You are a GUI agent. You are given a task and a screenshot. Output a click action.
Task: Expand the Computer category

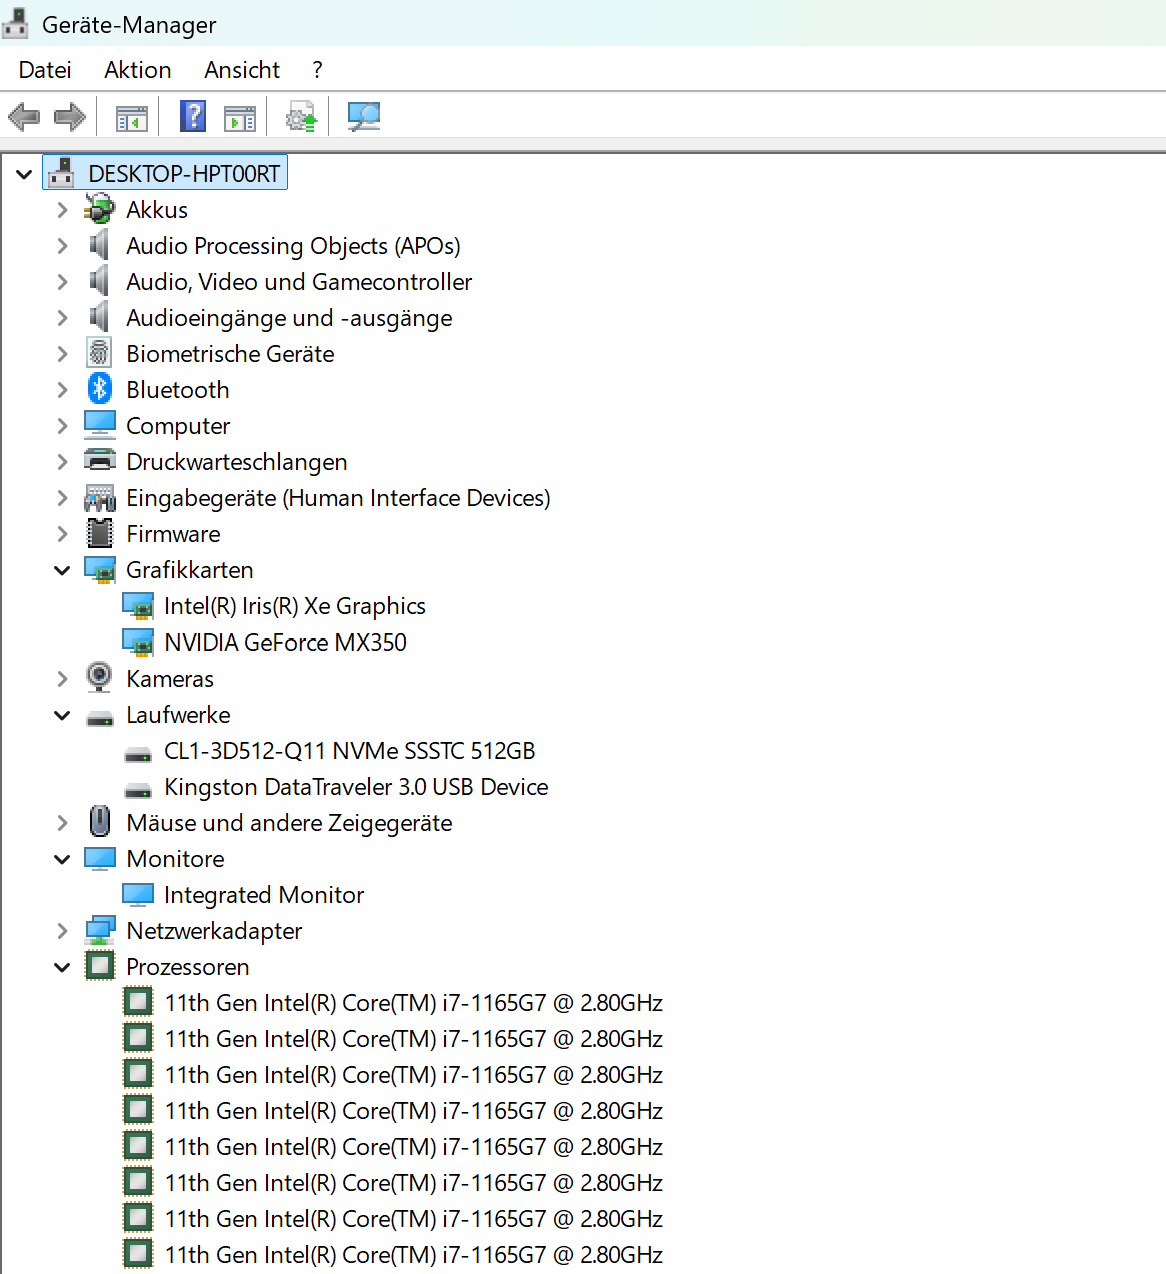pyautogui.click(x=62, y=425)
